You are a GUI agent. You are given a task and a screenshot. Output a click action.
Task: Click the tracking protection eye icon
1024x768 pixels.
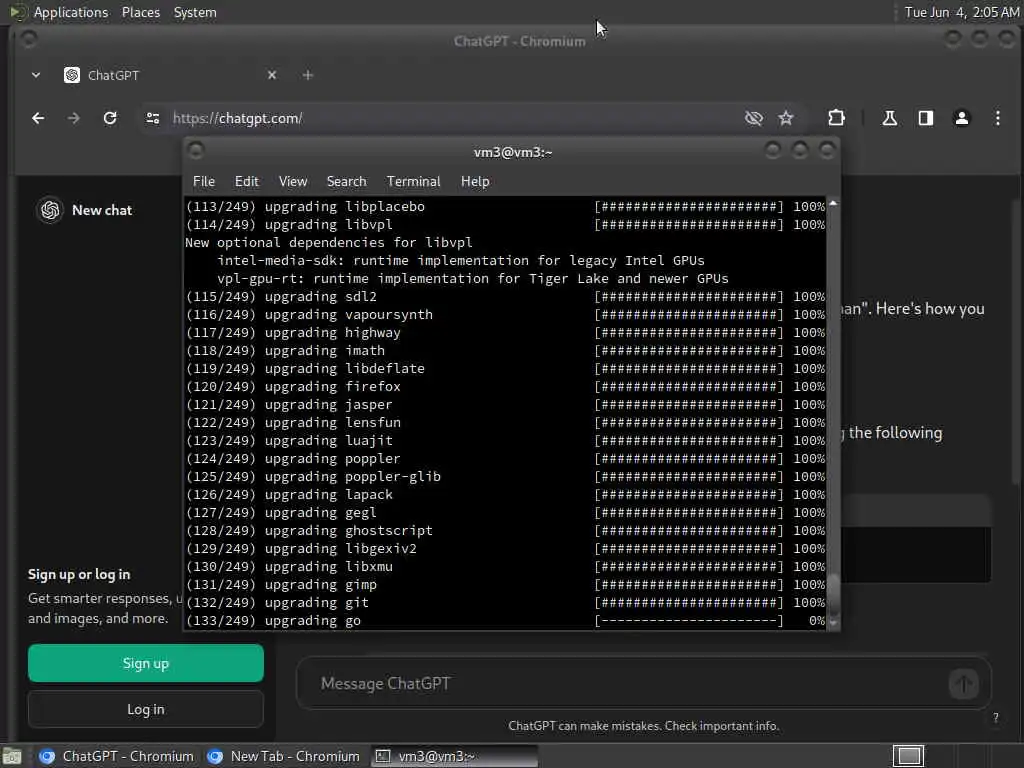tap(754, 118)
